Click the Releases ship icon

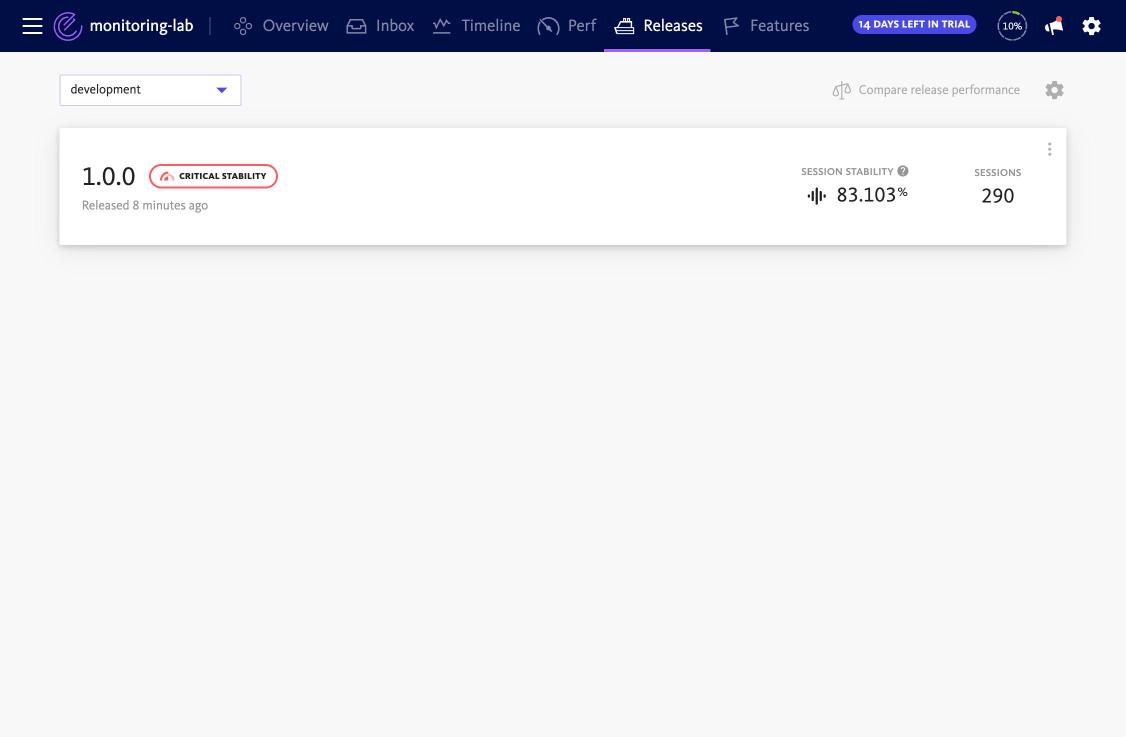coord(624,27)
